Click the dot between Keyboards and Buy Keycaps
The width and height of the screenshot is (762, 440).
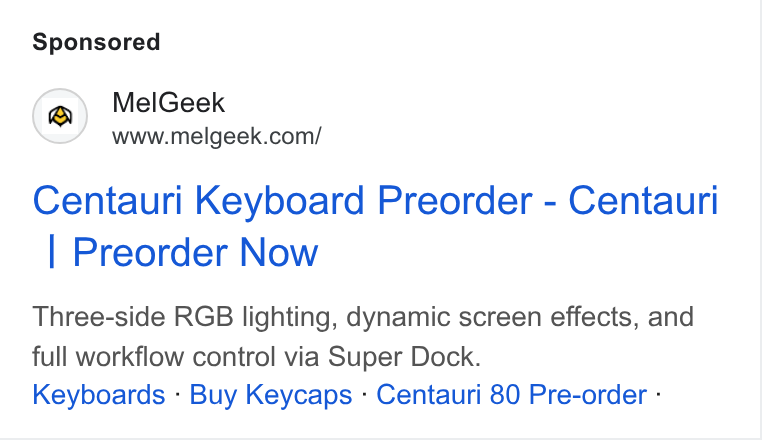tap(177, 393)
